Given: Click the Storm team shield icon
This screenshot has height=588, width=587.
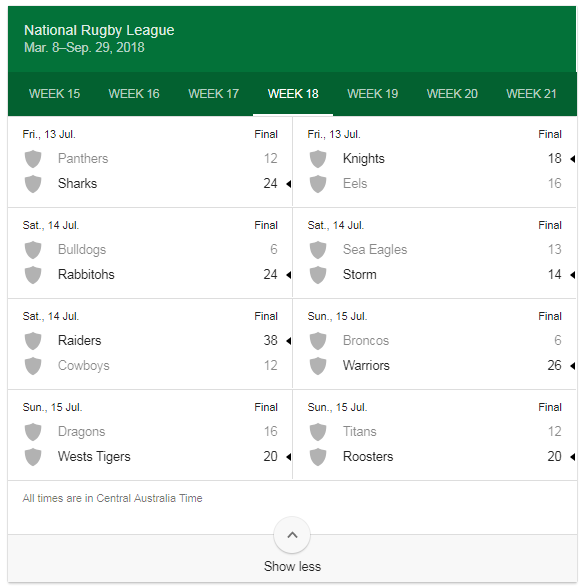Looking at the screenshot, I should [x=318, y=275].
